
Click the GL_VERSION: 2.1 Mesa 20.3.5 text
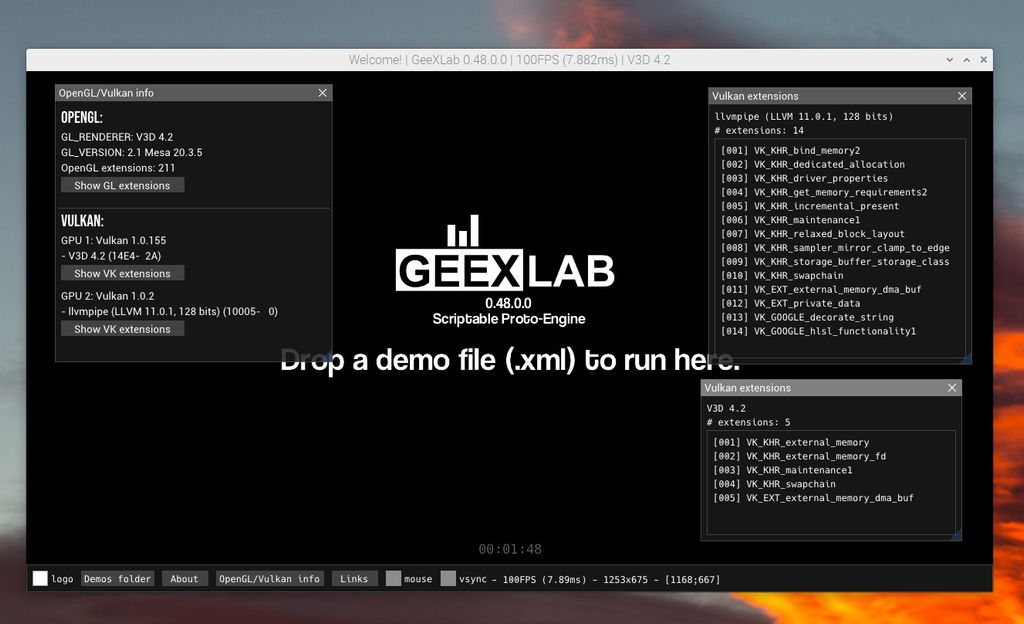(x=131, y=153)
